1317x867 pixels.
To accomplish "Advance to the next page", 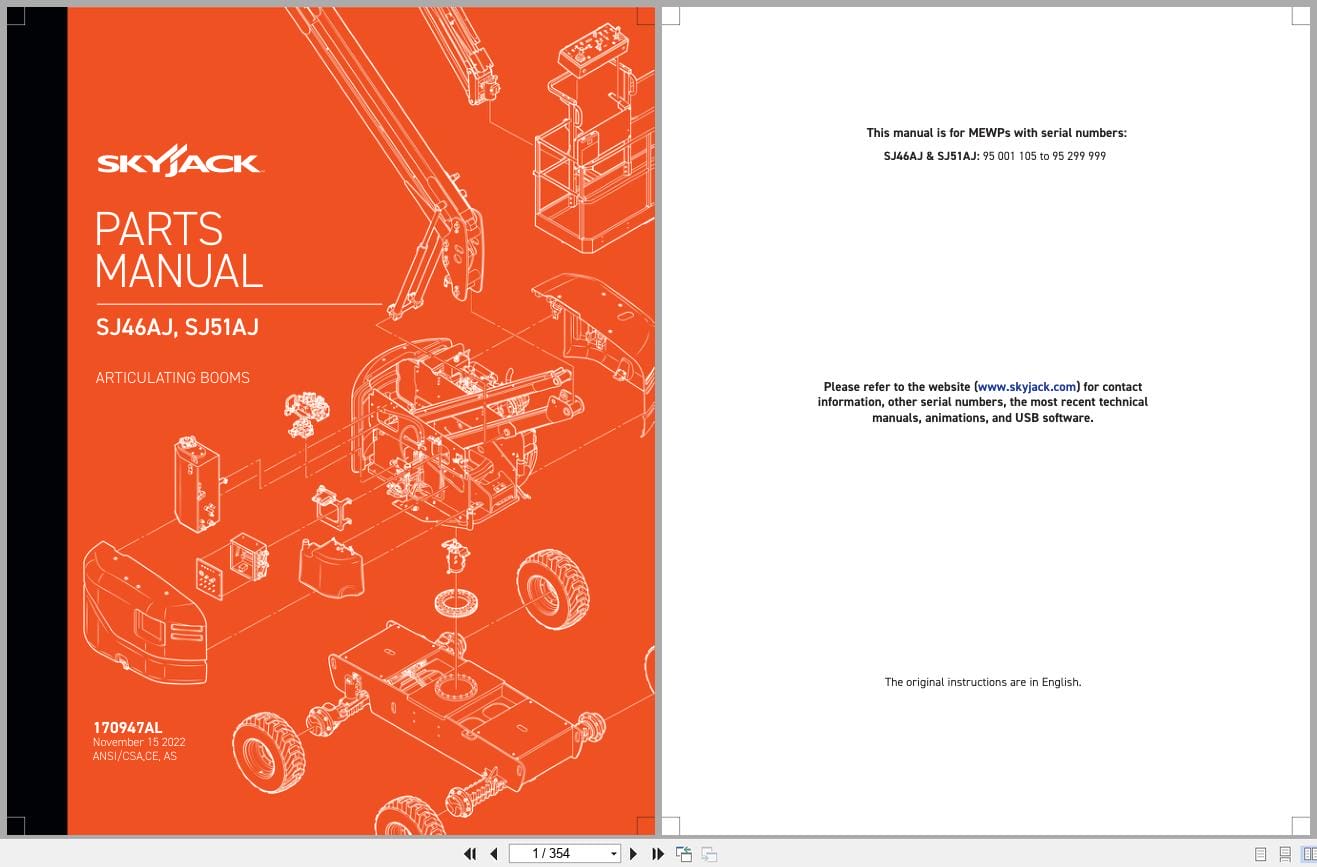I will tap(633, 854).
